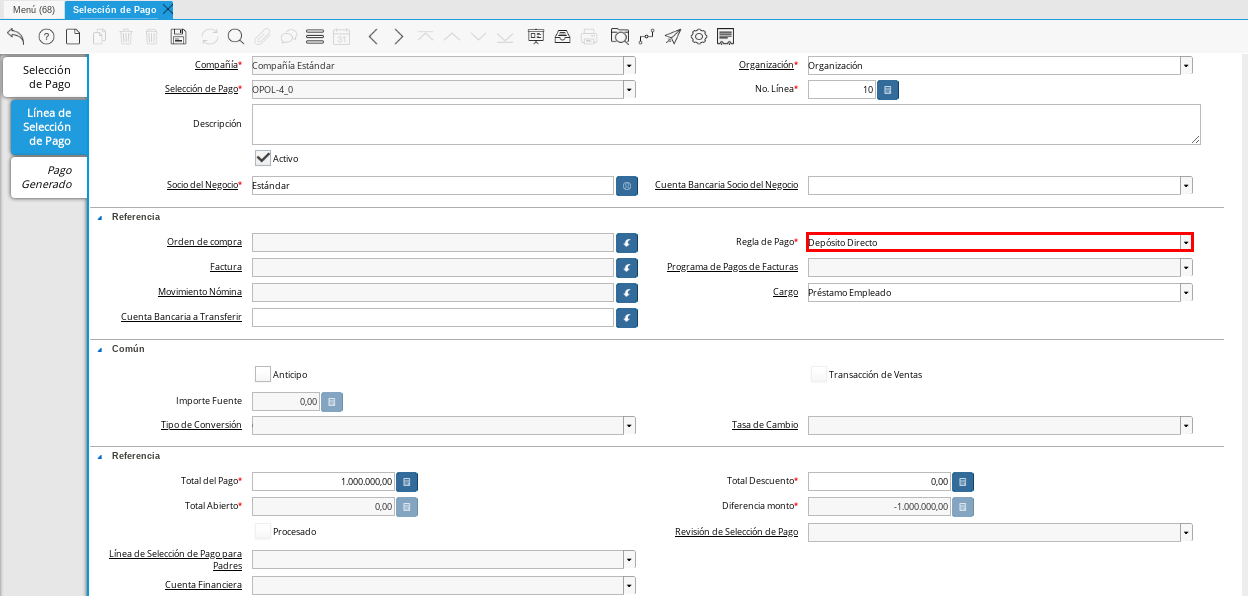Viewport: 1248px width, 596px height.
Task: Switch to Pago Generado tab
Action: click(48, 177)
